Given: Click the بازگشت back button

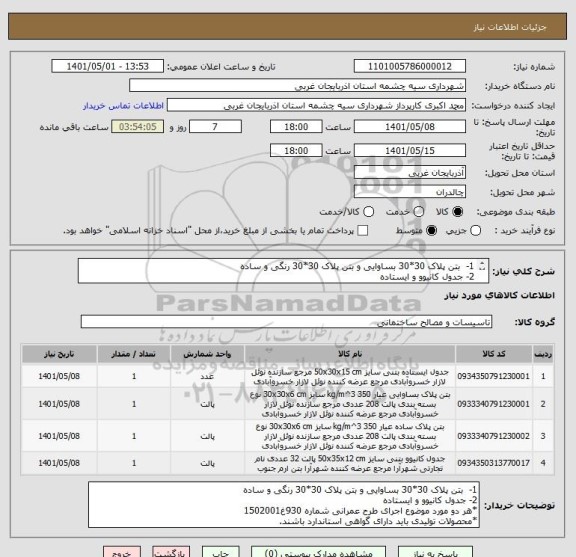Looking at the screenshot, I should coord(171,552).
